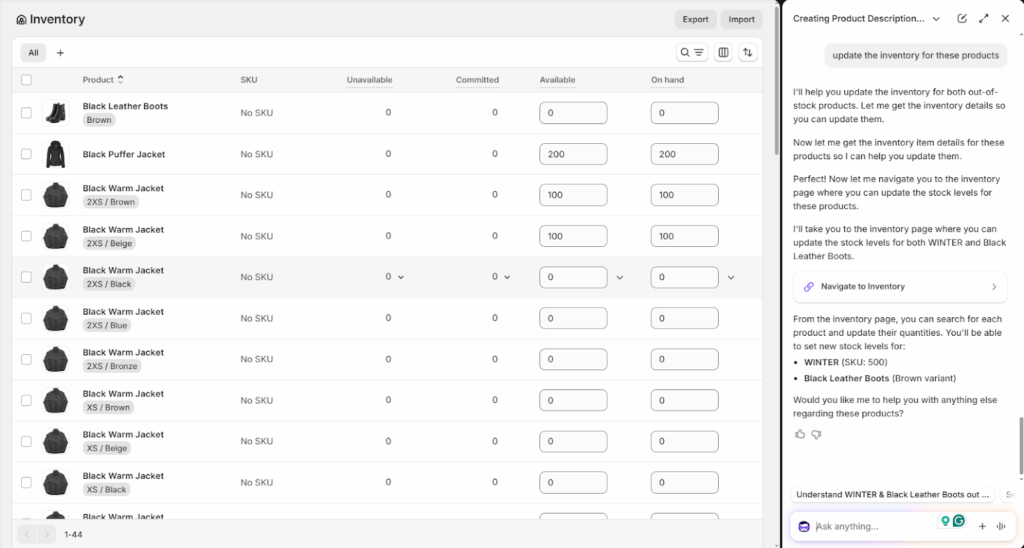Screen dimensions: 1024x548
Task: Open the chat title conversation dropdown
Action: [x=936, y=19]
